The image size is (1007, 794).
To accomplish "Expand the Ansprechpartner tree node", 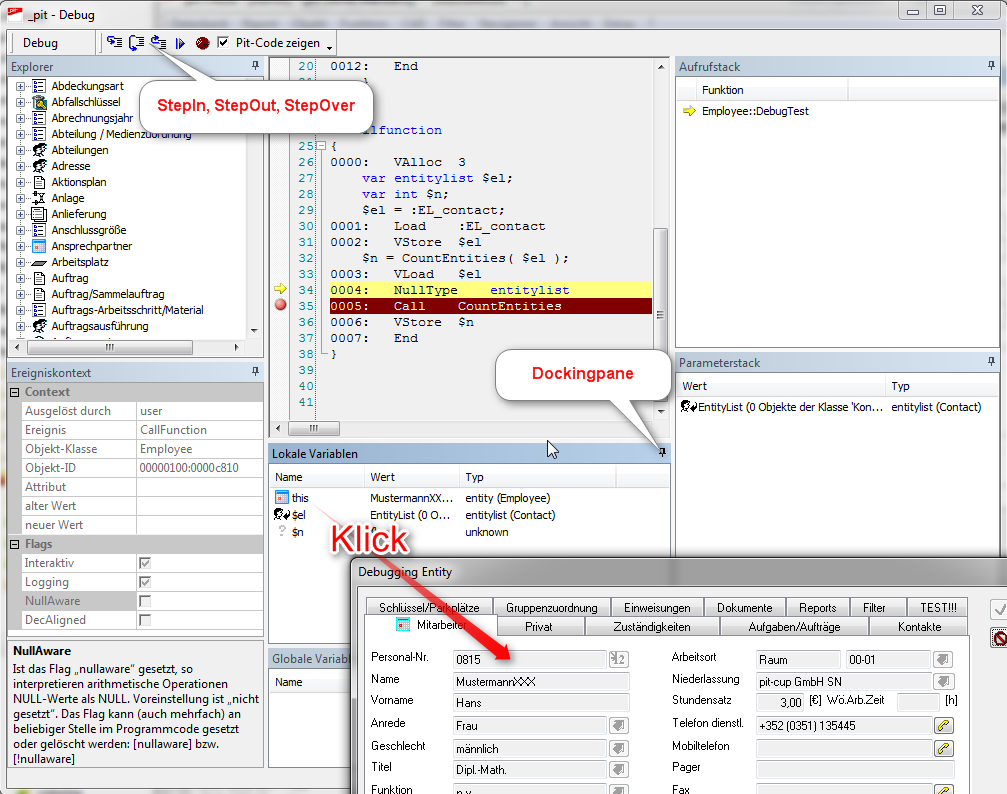I will (x=21, y=246).
